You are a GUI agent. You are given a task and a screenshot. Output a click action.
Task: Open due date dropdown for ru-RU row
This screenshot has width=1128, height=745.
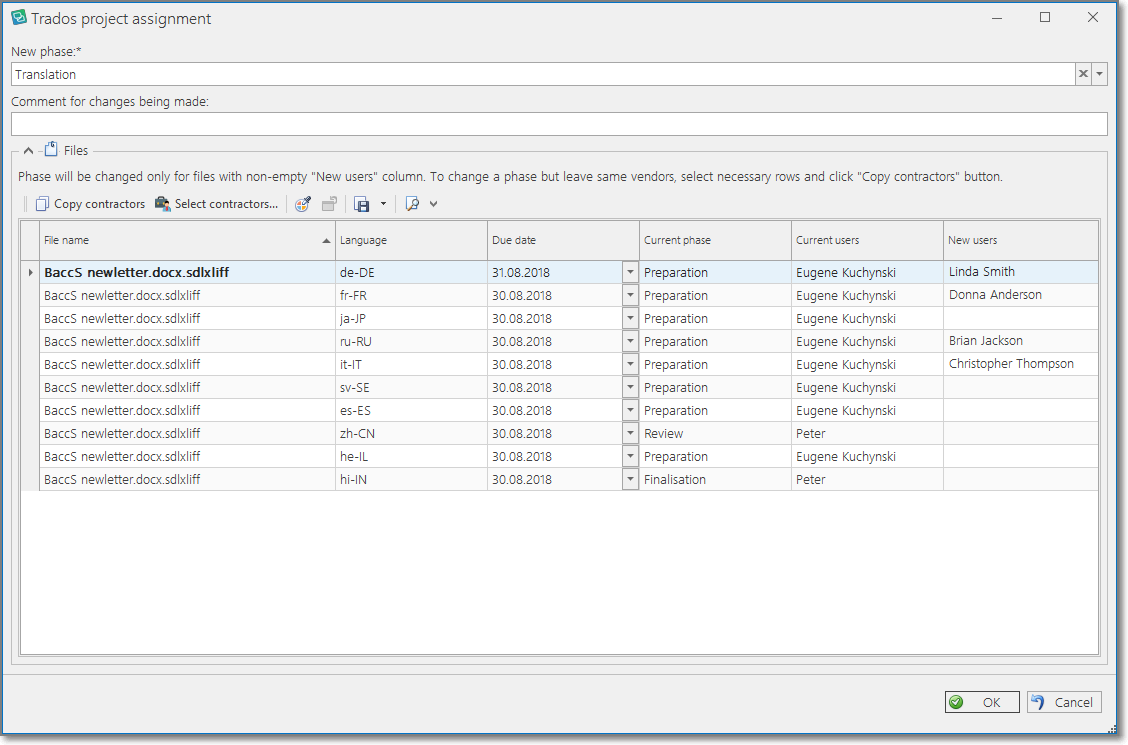630,342
